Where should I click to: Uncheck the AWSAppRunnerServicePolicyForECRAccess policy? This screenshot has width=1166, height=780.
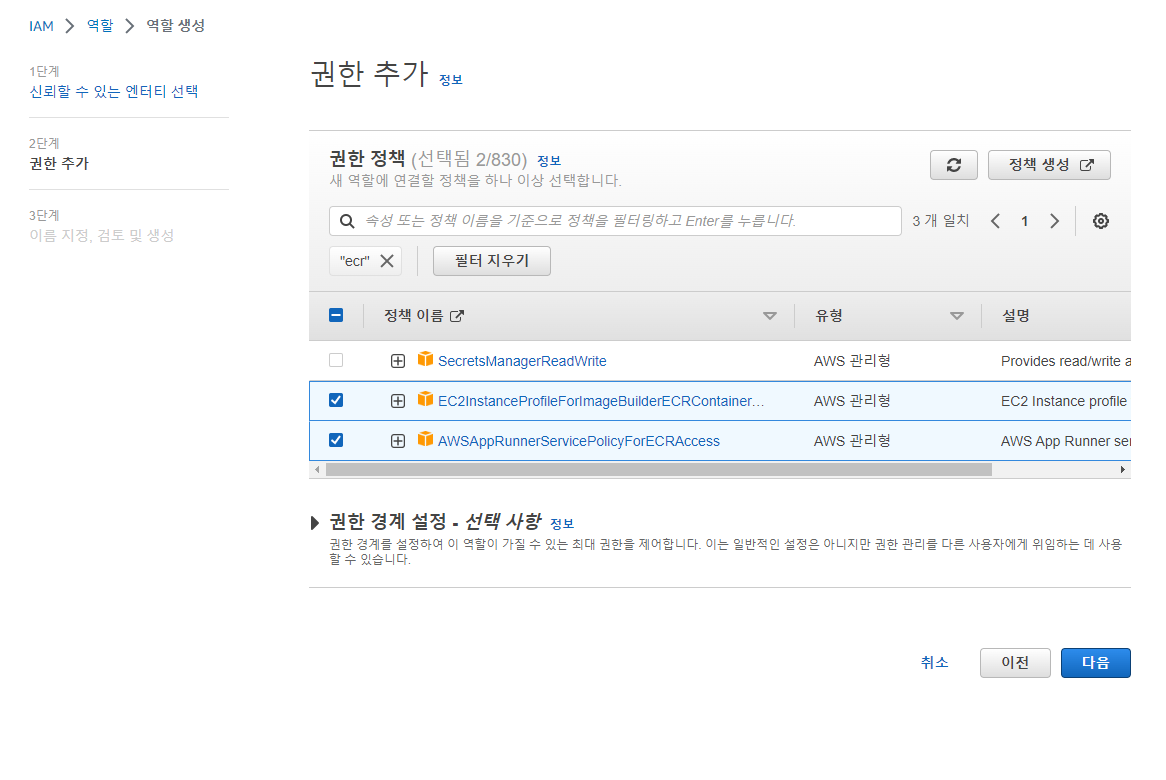tap(336, 440)
